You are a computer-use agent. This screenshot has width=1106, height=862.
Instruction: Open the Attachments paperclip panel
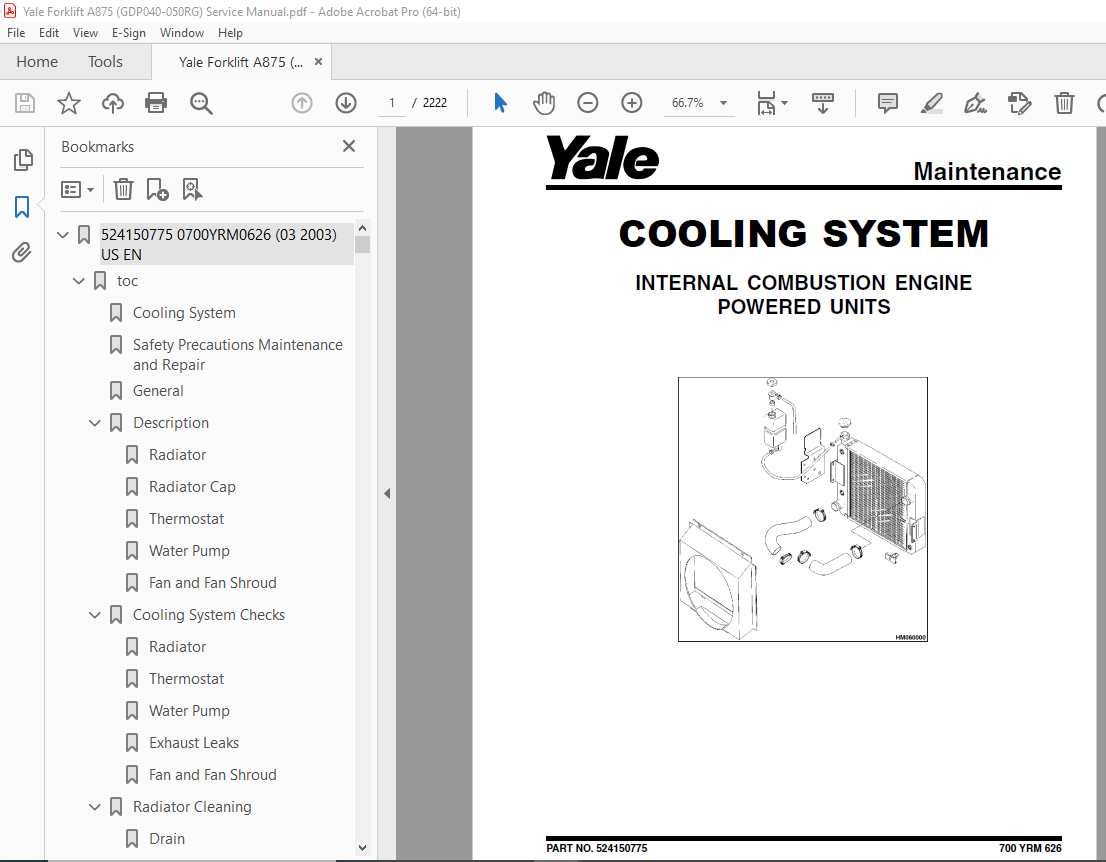(22, 253)
